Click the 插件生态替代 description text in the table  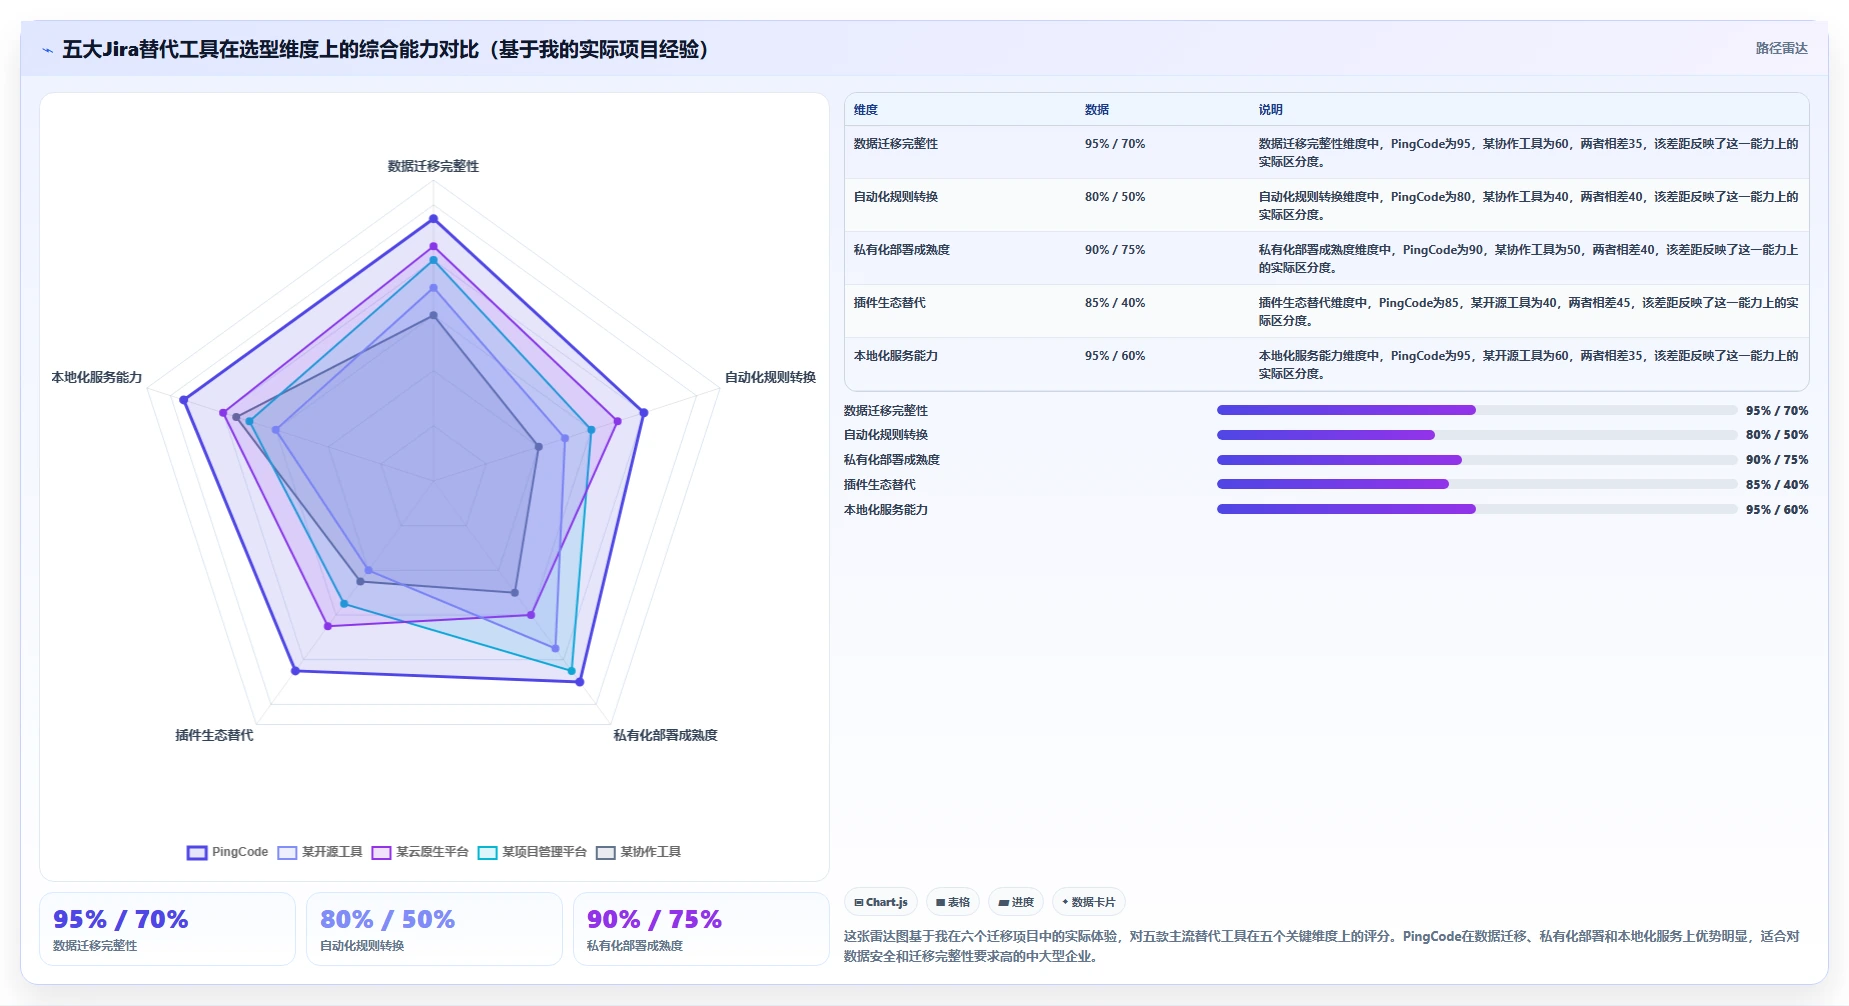[1528, 312]
